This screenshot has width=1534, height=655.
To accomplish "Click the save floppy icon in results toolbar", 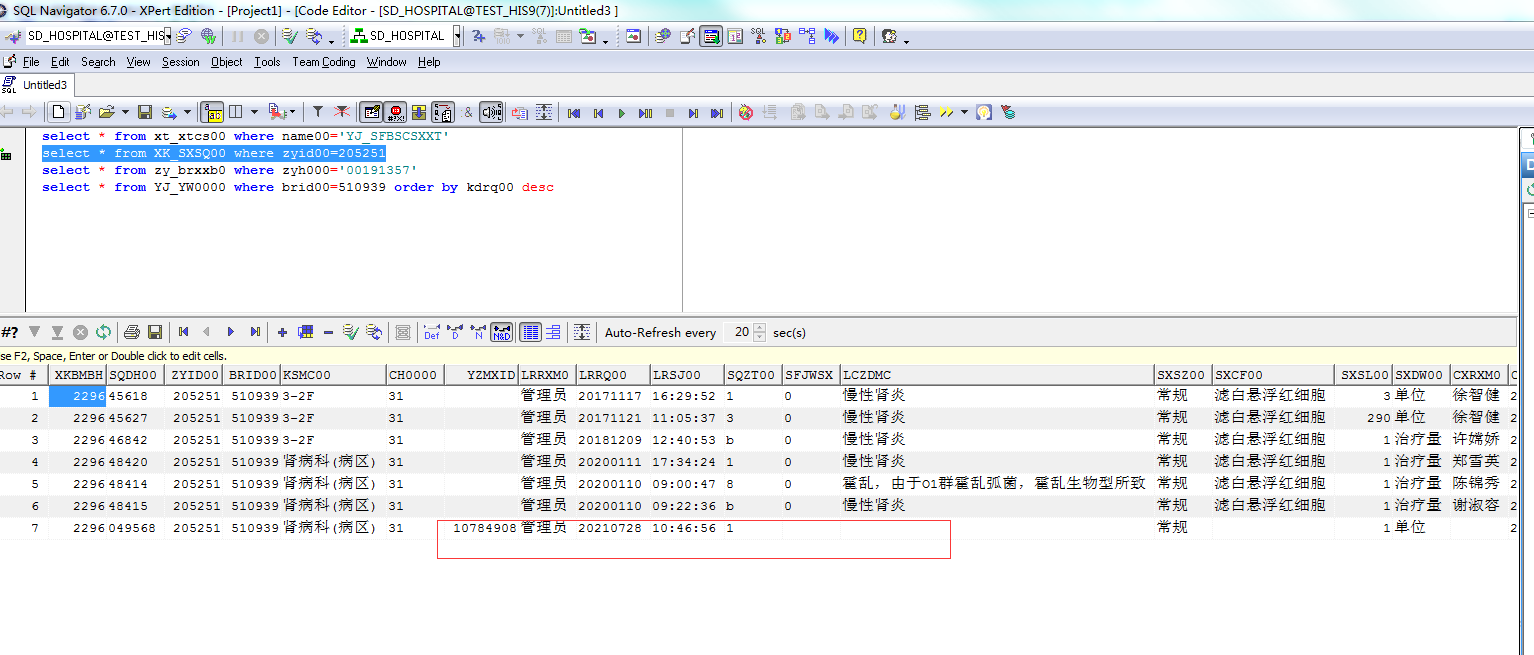I will 155,332.
